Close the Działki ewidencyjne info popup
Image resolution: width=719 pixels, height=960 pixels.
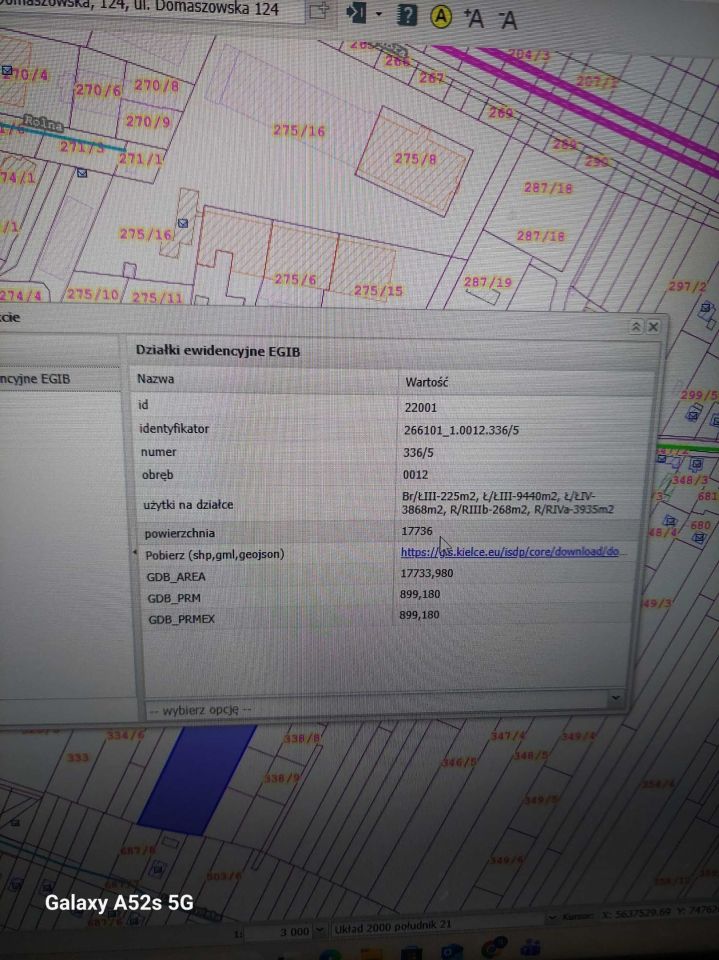coord(653,327)
